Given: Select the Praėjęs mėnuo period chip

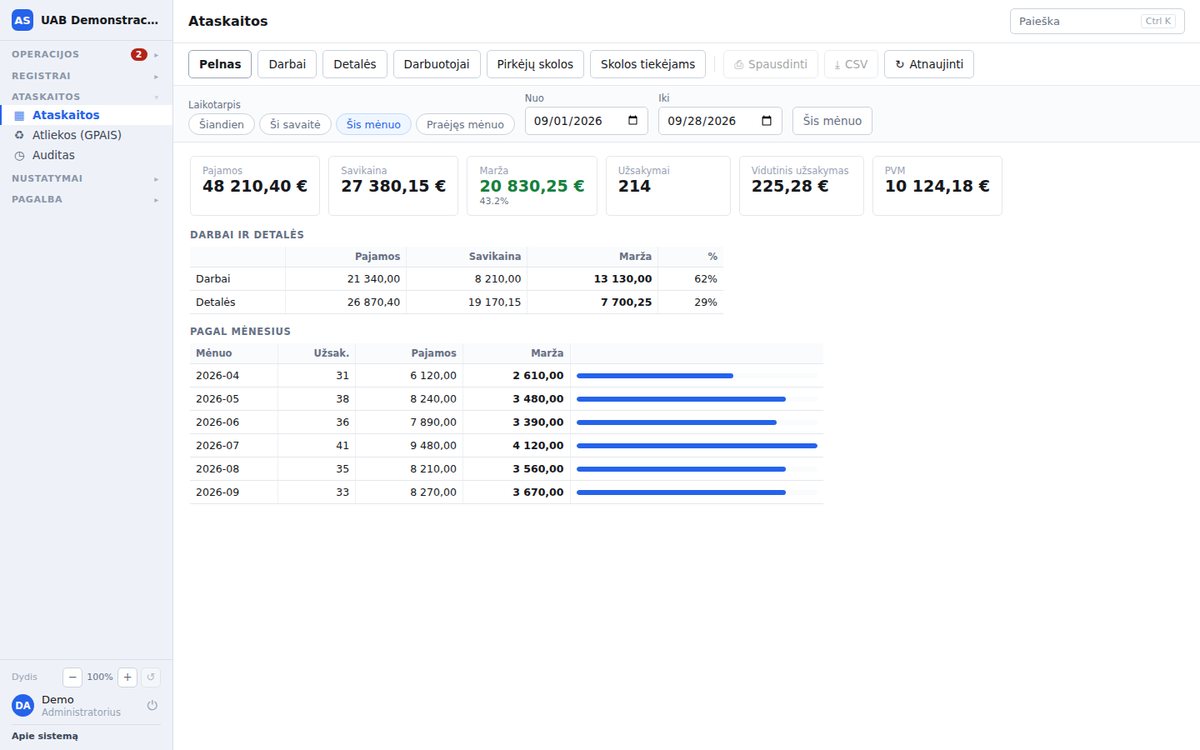Looking at the screenshot, I should pos(465,124).
